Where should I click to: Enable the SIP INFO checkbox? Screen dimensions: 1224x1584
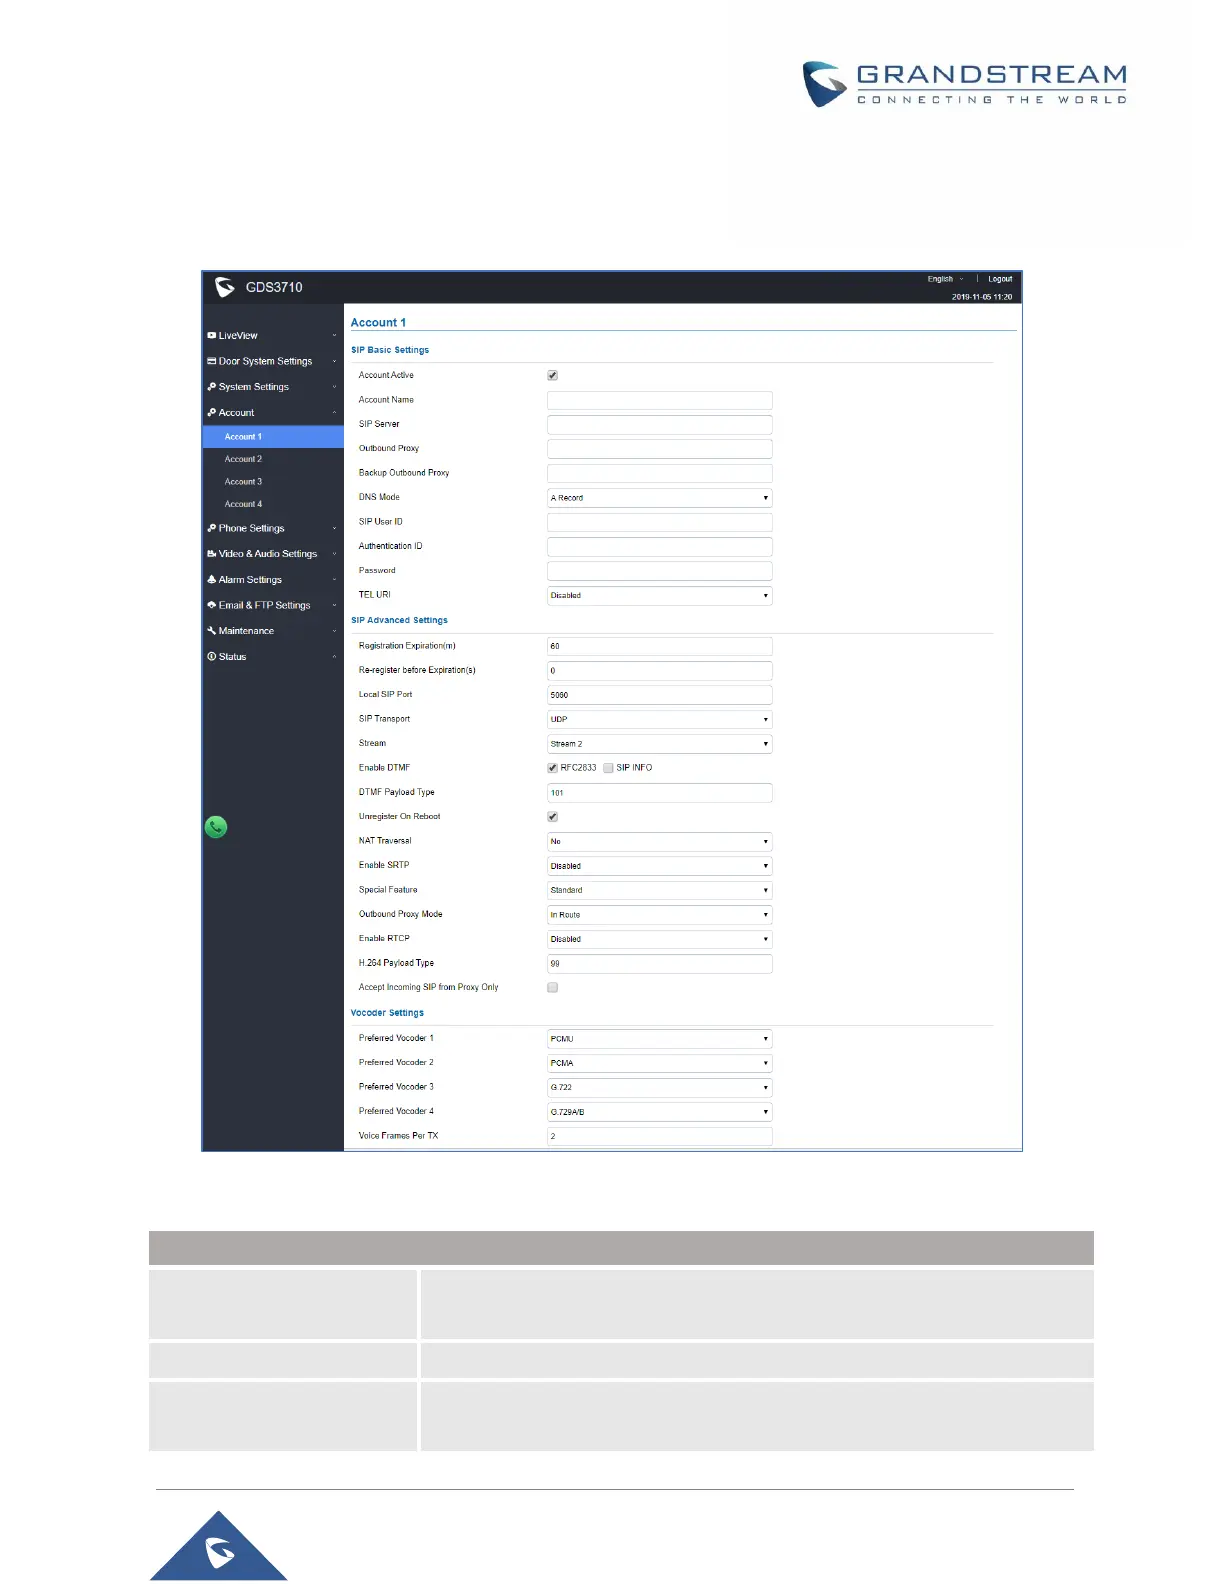(x=608, y=768)
